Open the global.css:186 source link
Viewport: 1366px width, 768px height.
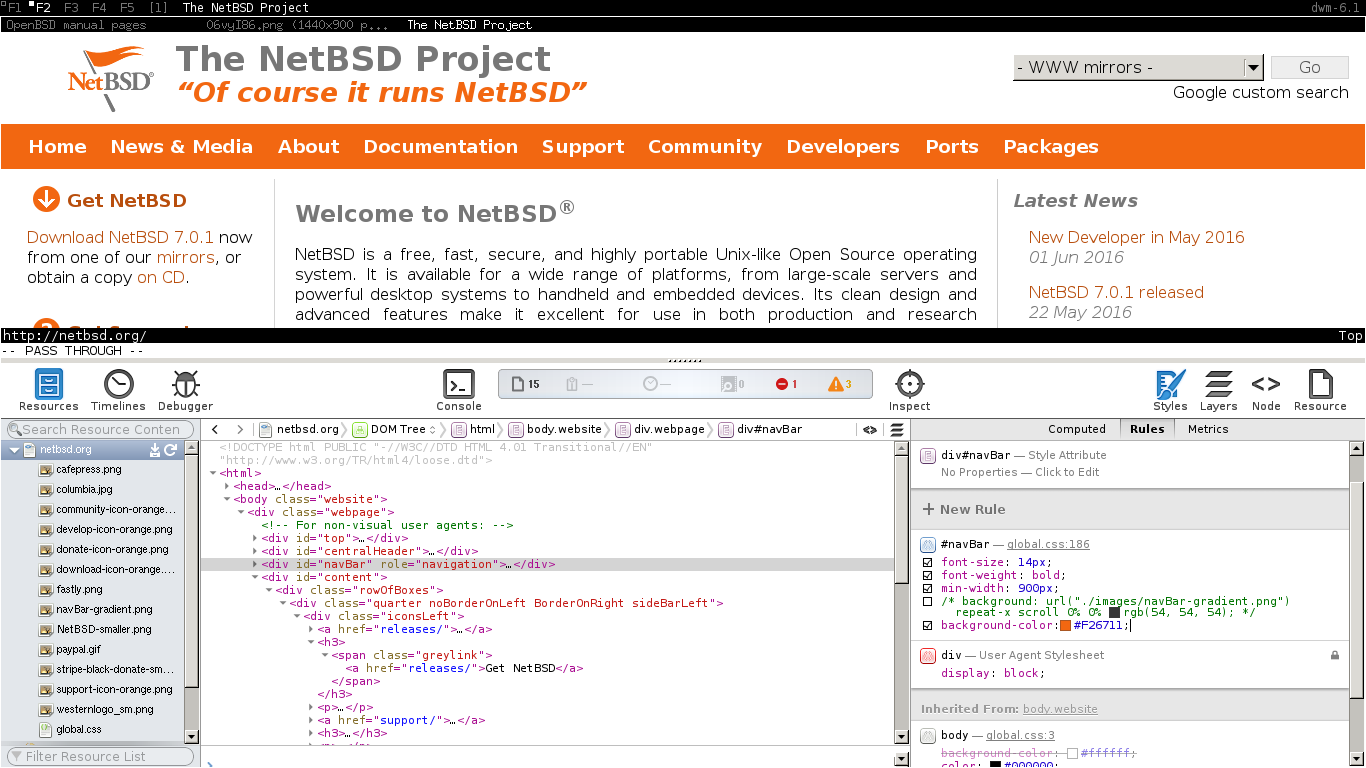click(x=1048, y=544)
